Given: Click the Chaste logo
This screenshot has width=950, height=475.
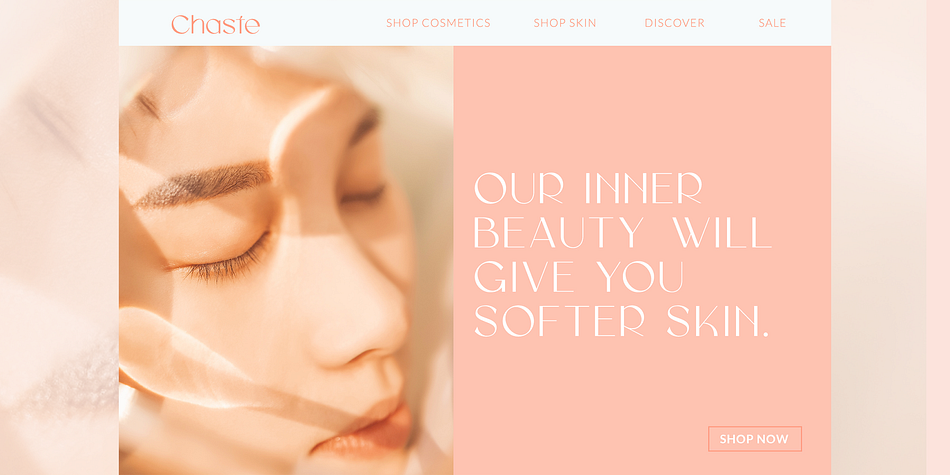Looking at the screenshot, I should (x=216, y=24).
